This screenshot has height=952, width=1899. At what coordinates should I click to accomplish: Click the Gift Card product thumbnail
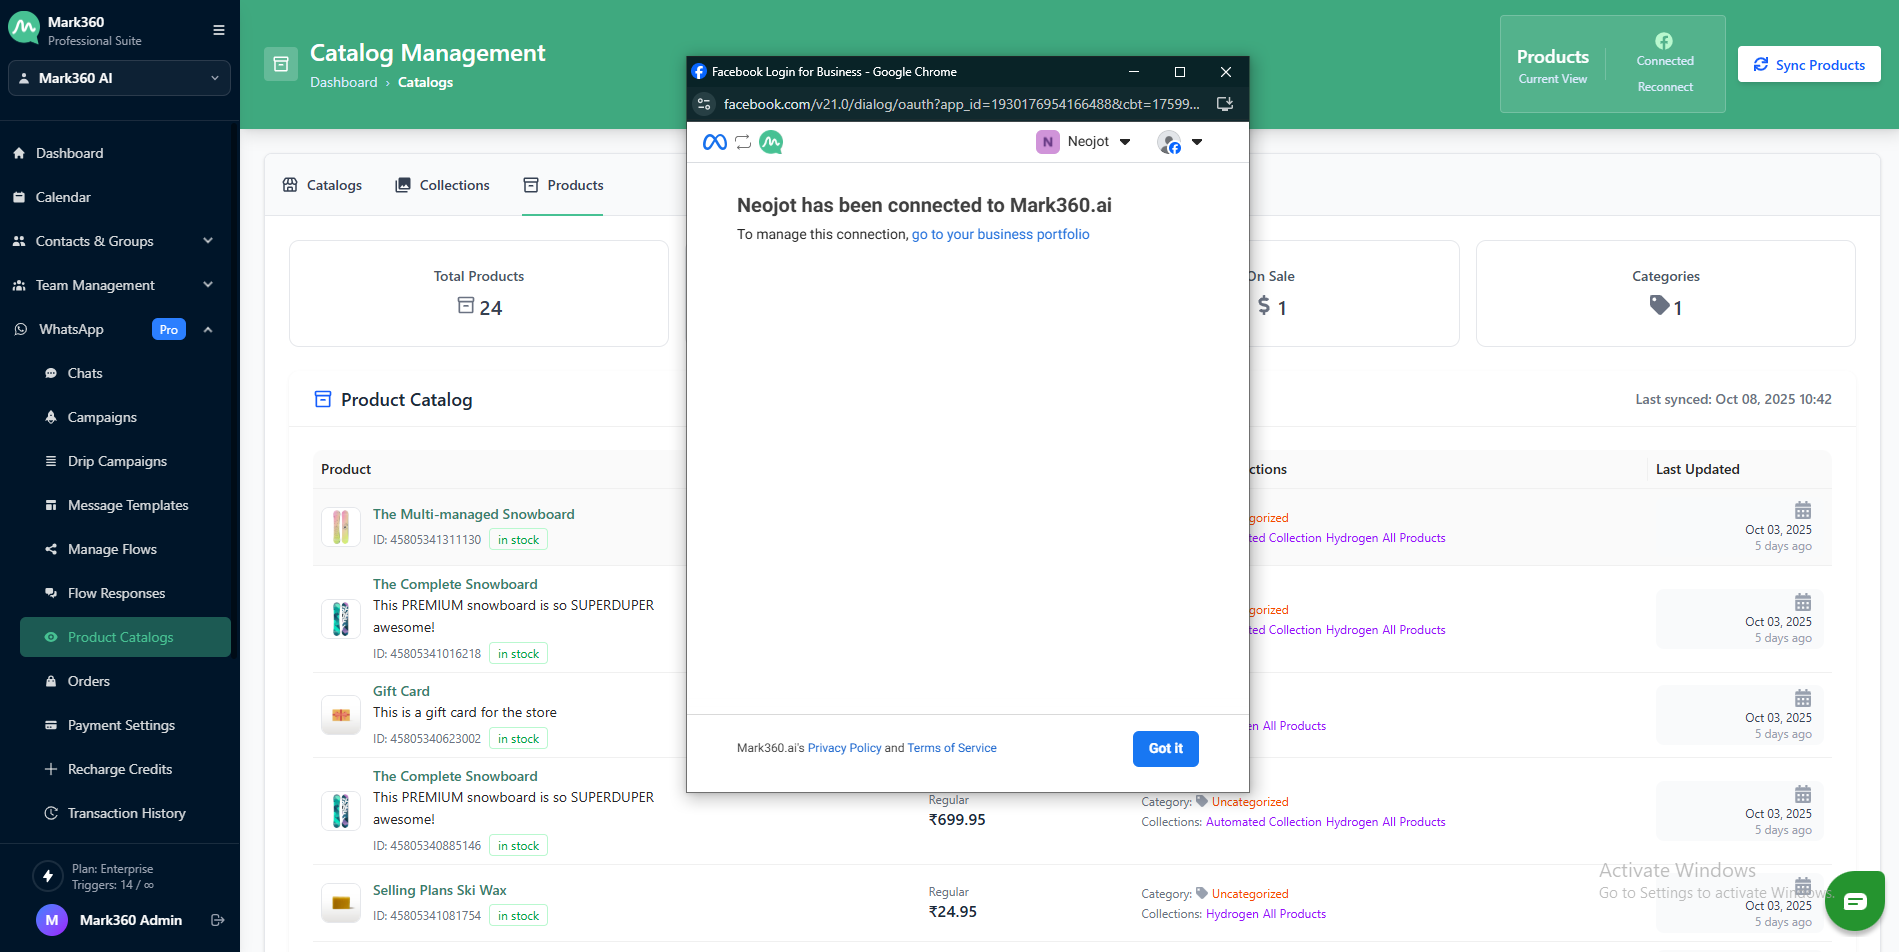[x=340, y=715]
